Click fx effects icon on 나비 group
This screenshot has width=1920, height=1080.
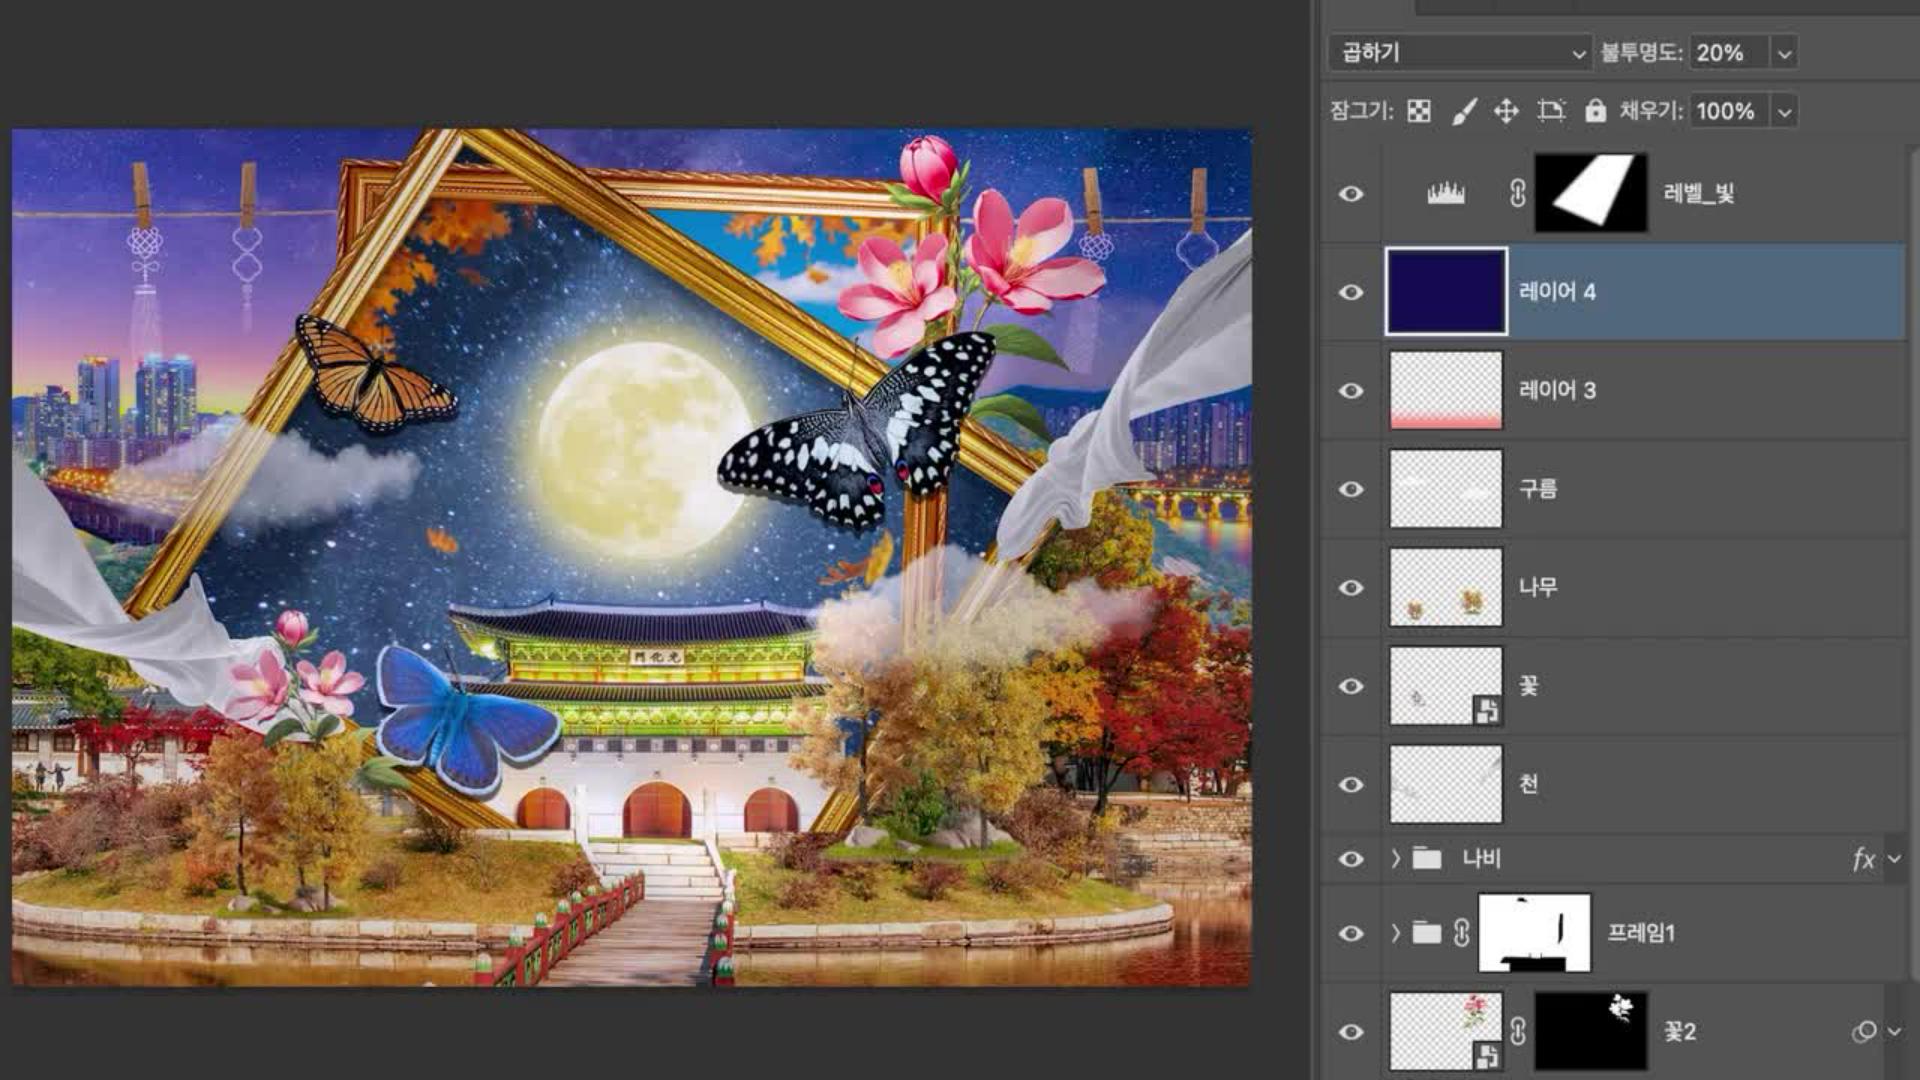click(x=1862, y=859)
